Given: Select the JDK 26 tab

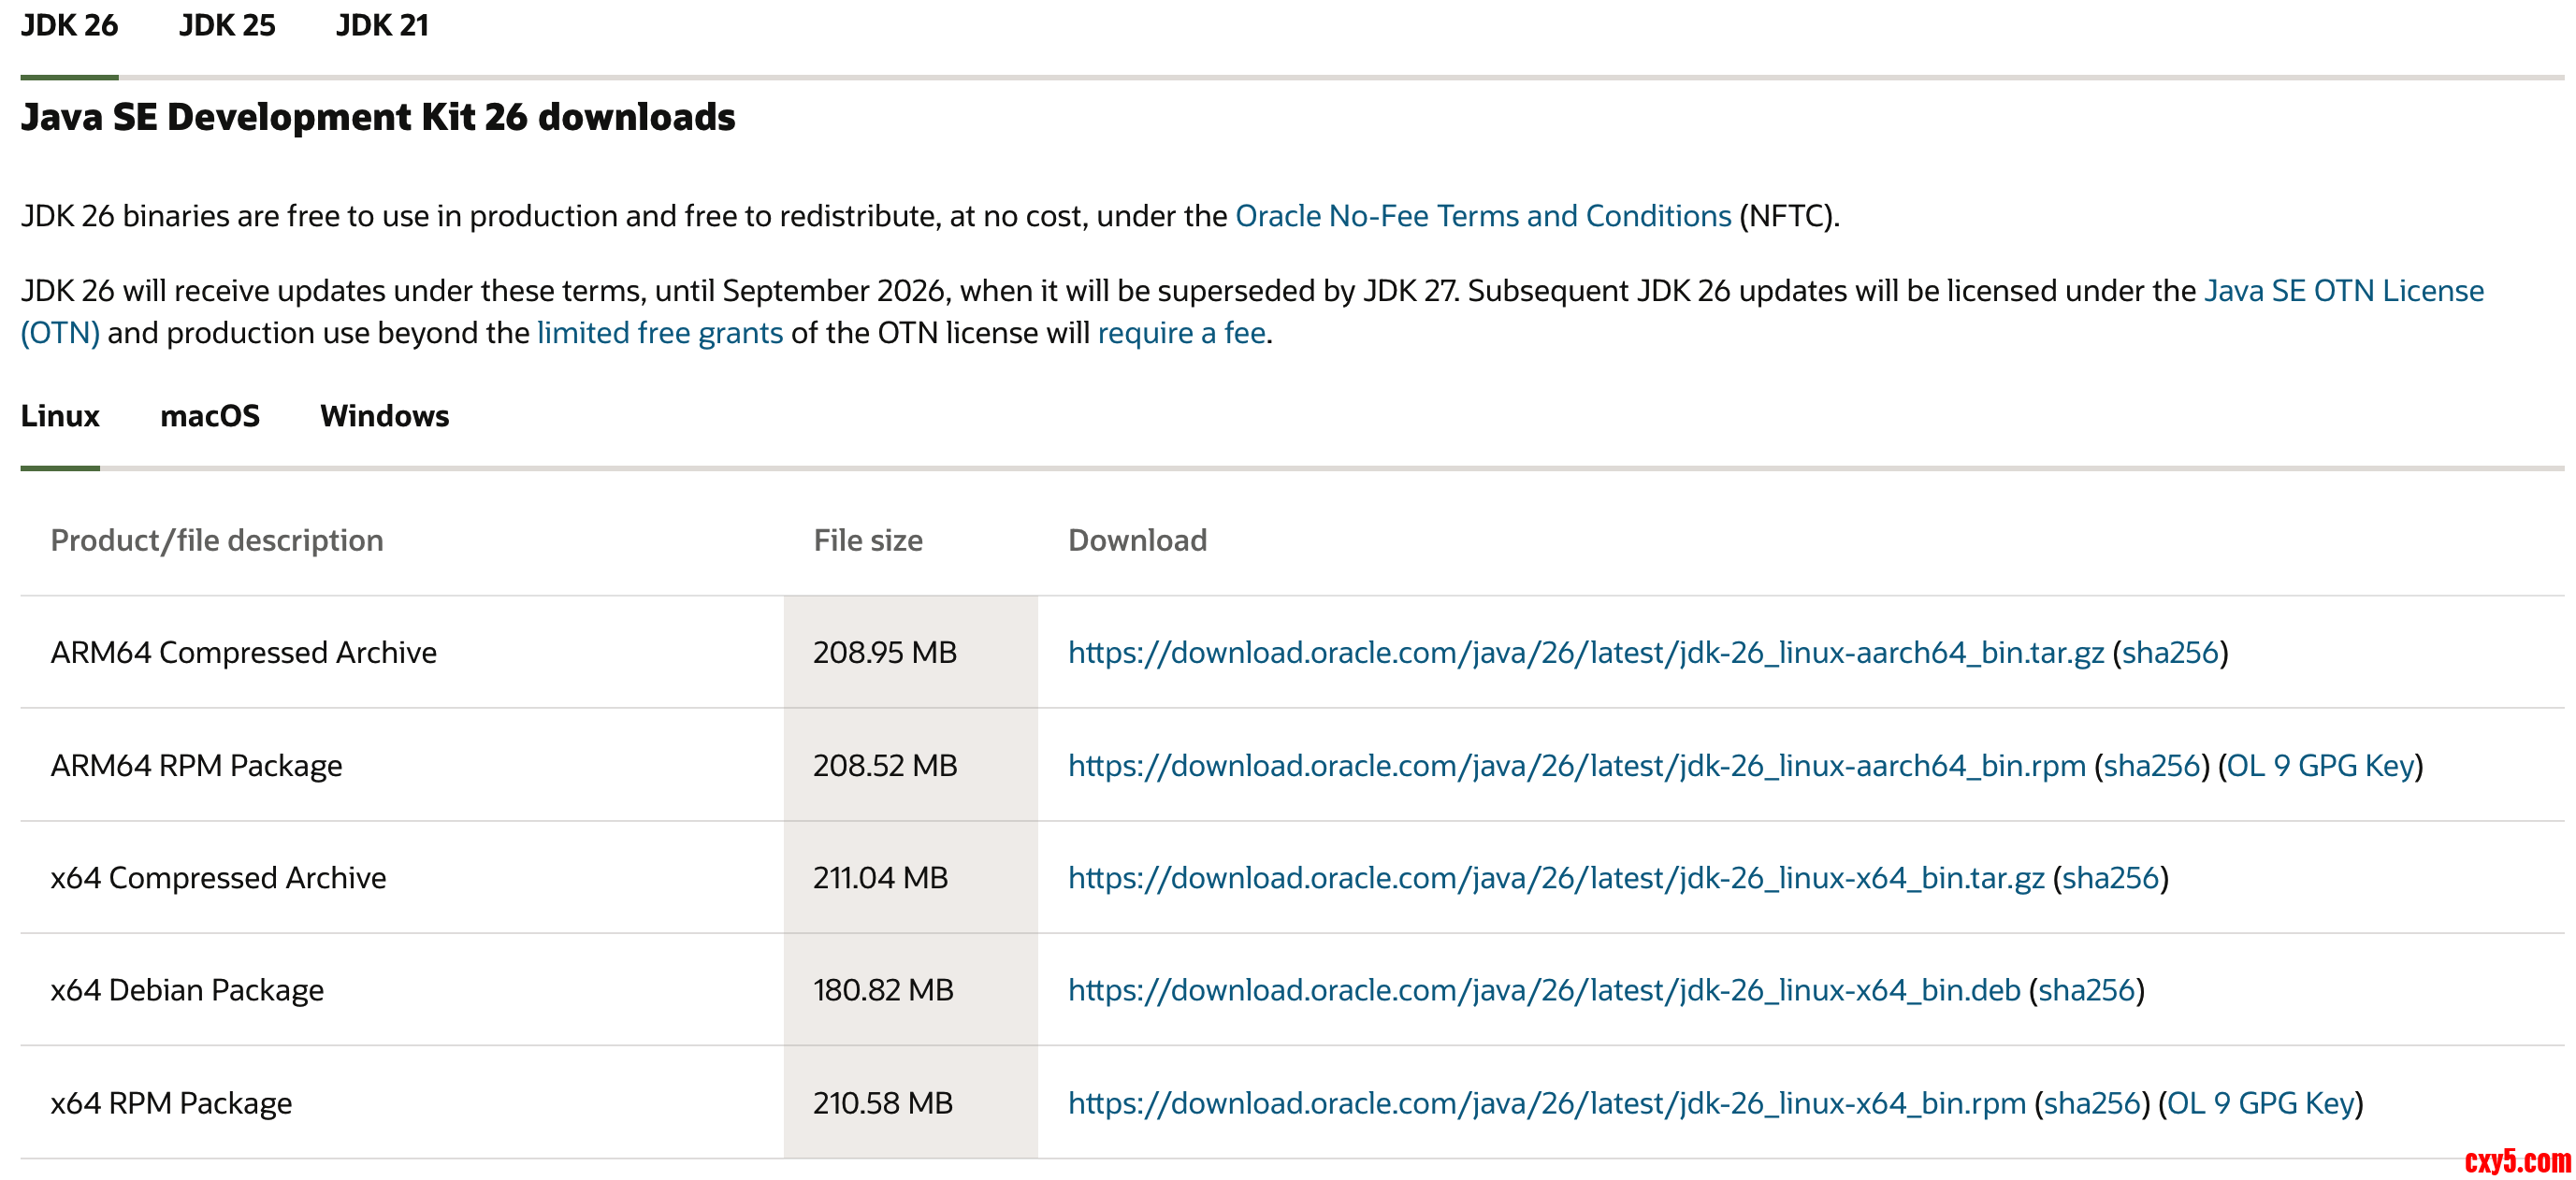Looking at the screenshot, I should (69, 25).
